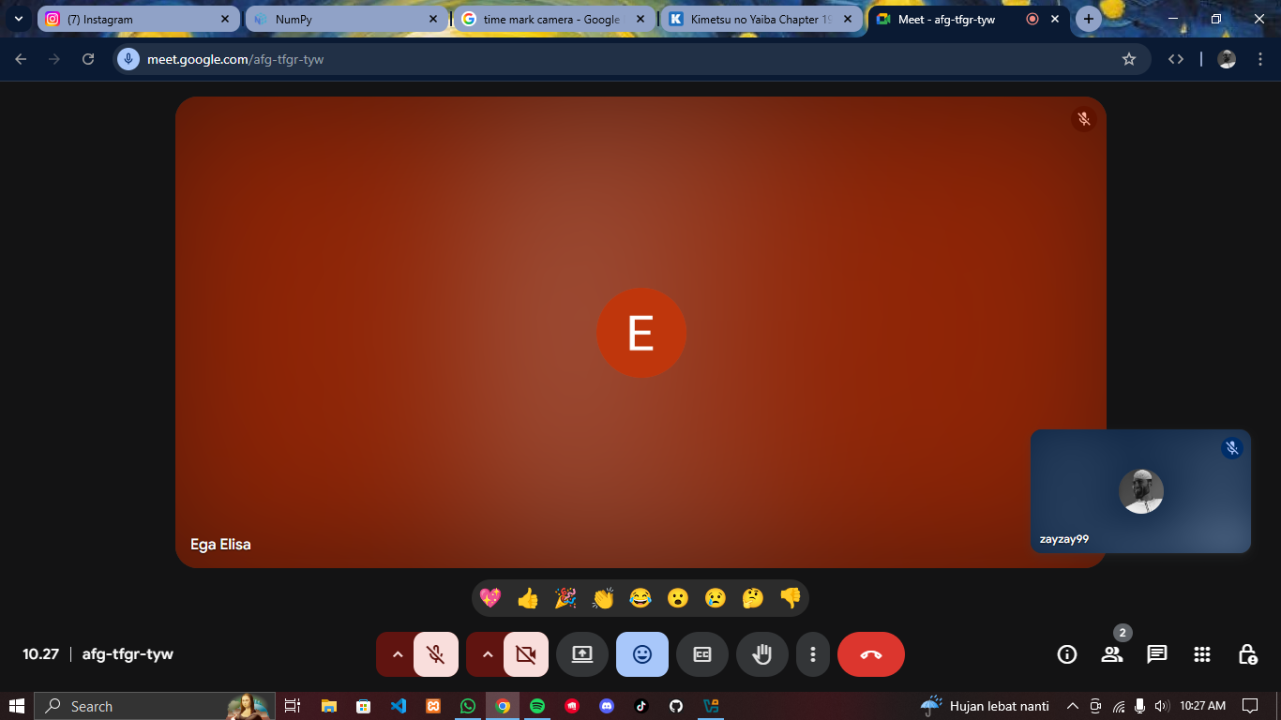Image resolution: width=1281 pixels, height=720 pixels.
Task: Open host controls lock icon
Action: point(1247,655)
